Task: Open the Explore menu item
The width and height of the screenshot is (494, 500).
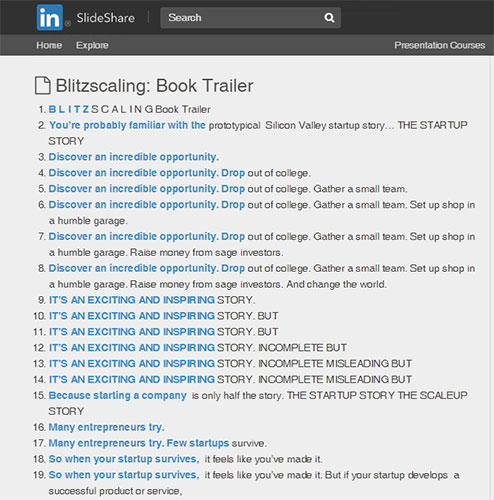Action: pos(92,45)
